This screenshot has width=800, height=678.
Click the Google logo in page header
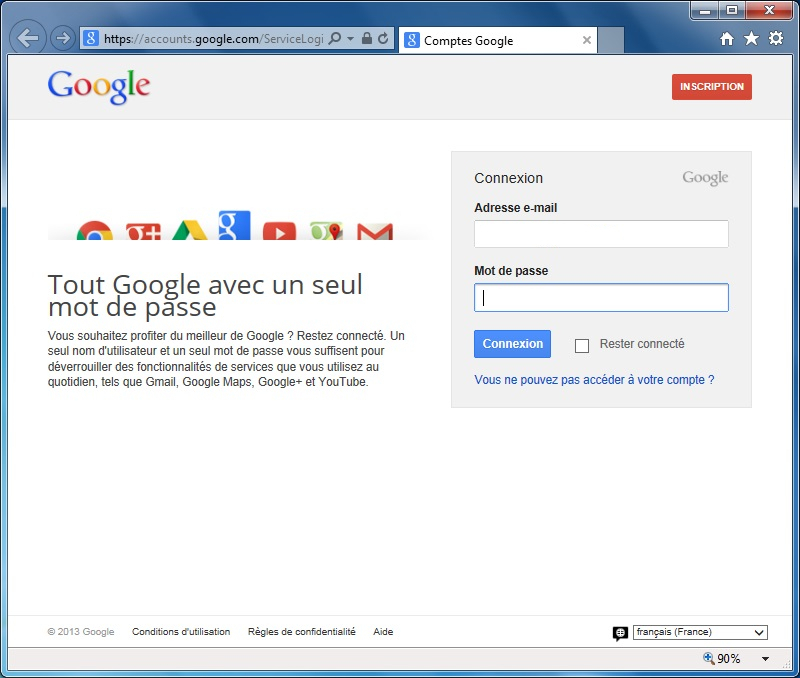(98, 87)
